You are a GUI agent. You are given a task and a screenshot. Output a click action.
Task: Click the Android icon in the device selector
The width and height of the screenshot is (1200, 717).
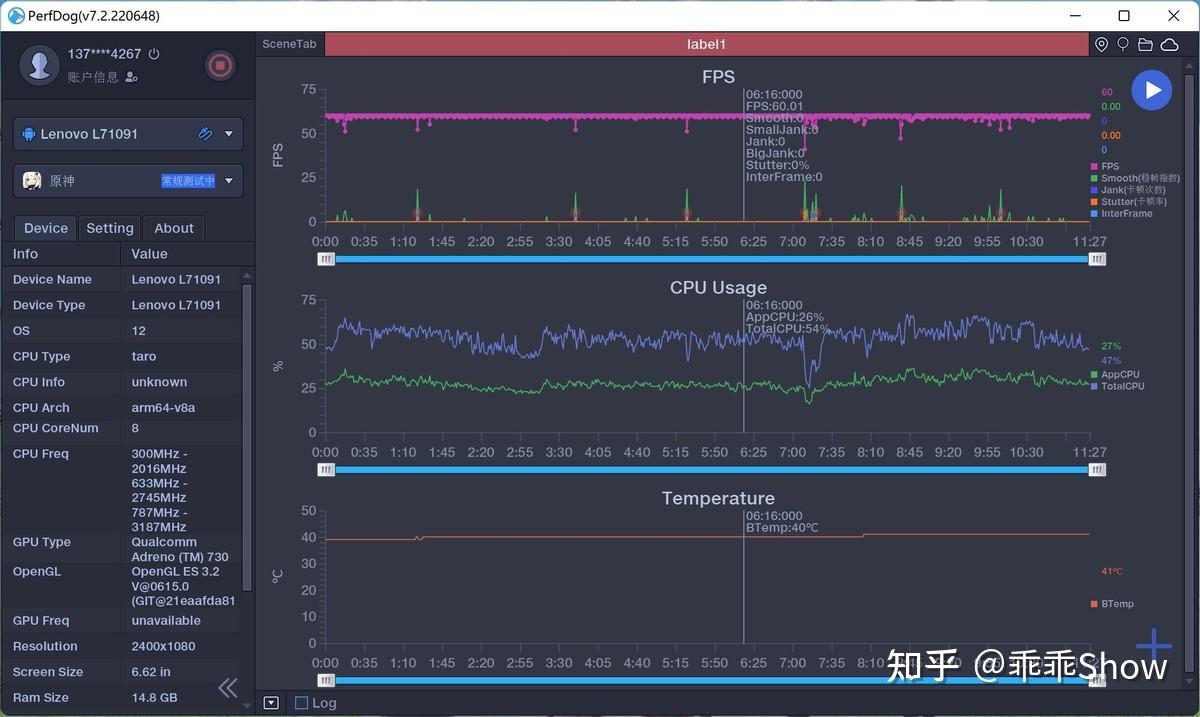point(29,133)
